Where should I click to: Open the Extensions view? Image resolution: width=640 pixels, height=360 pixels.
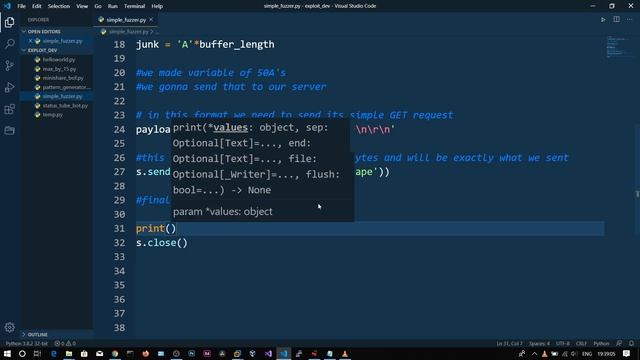click(x=9, y=109)
